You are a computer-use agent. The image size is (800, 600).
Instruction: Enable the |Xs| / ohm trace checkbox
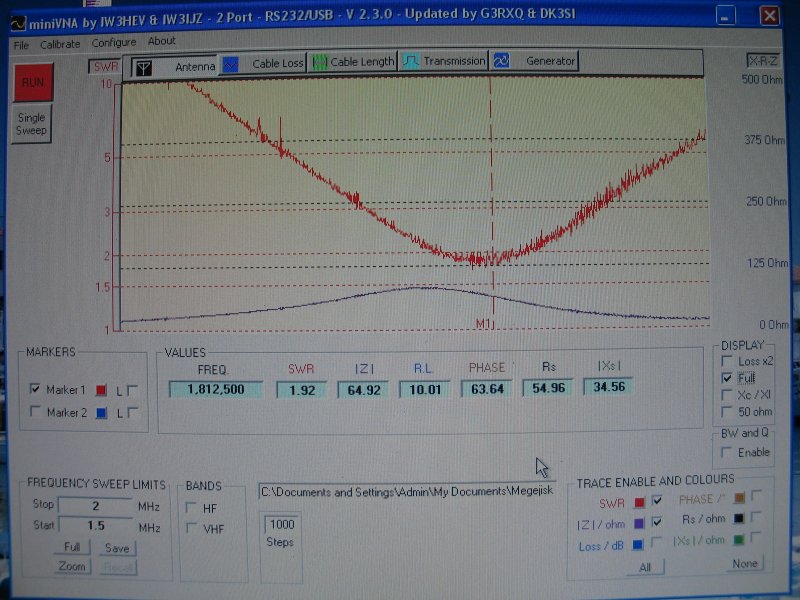pyautogui.click(x=757, y=537)
